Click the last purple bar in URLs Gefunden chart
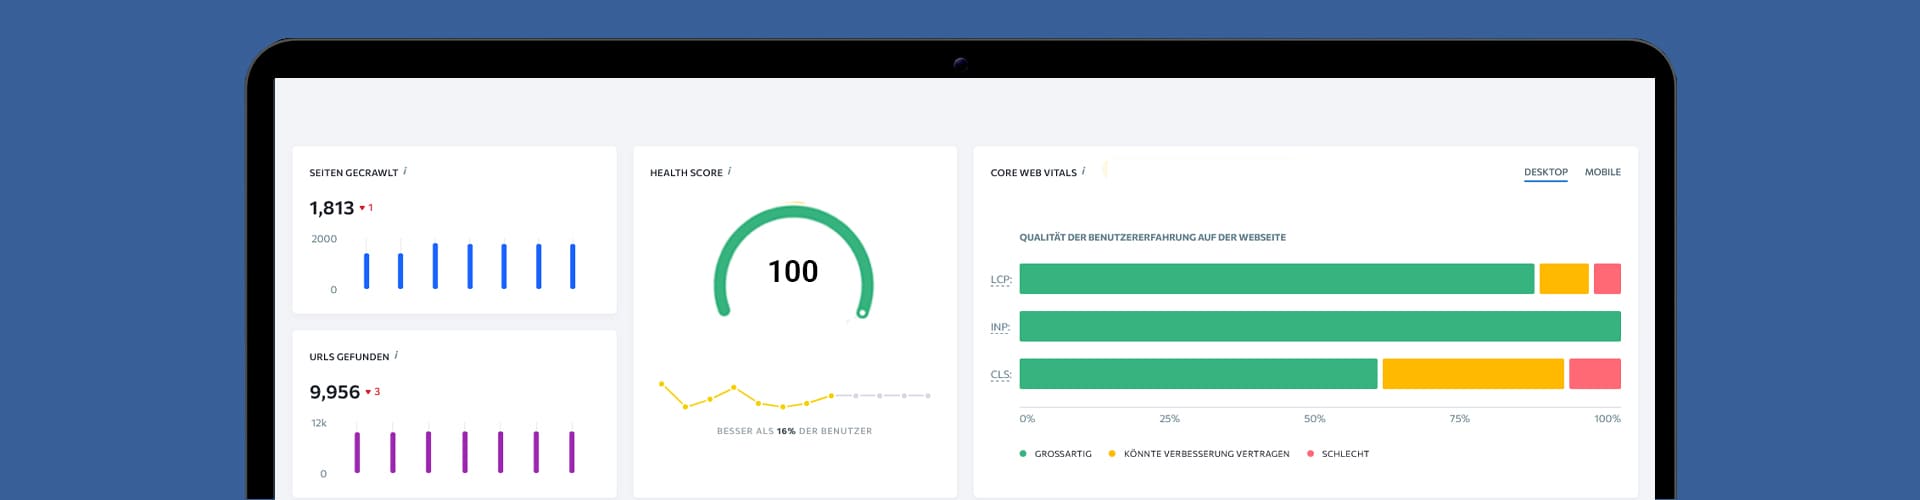Screen dimensions: 1920x500 point(572,452)
